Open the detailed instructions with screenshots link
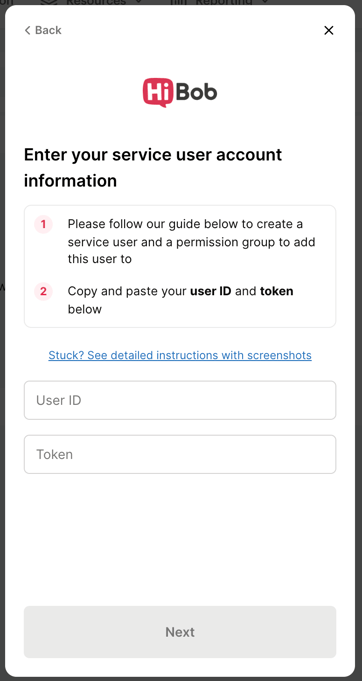This screenshot has width=362, height=681. point(180,355)
